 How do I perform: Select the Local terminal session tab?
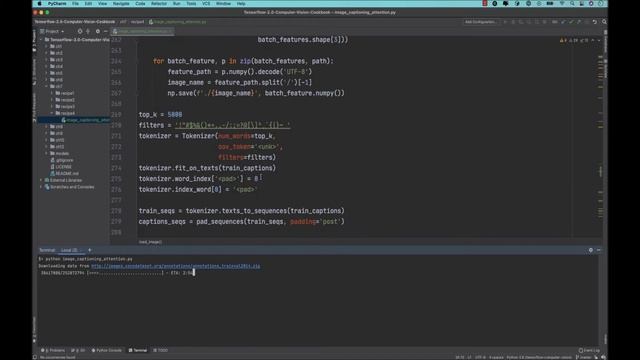pyautogui.click(x=70, y=250)
